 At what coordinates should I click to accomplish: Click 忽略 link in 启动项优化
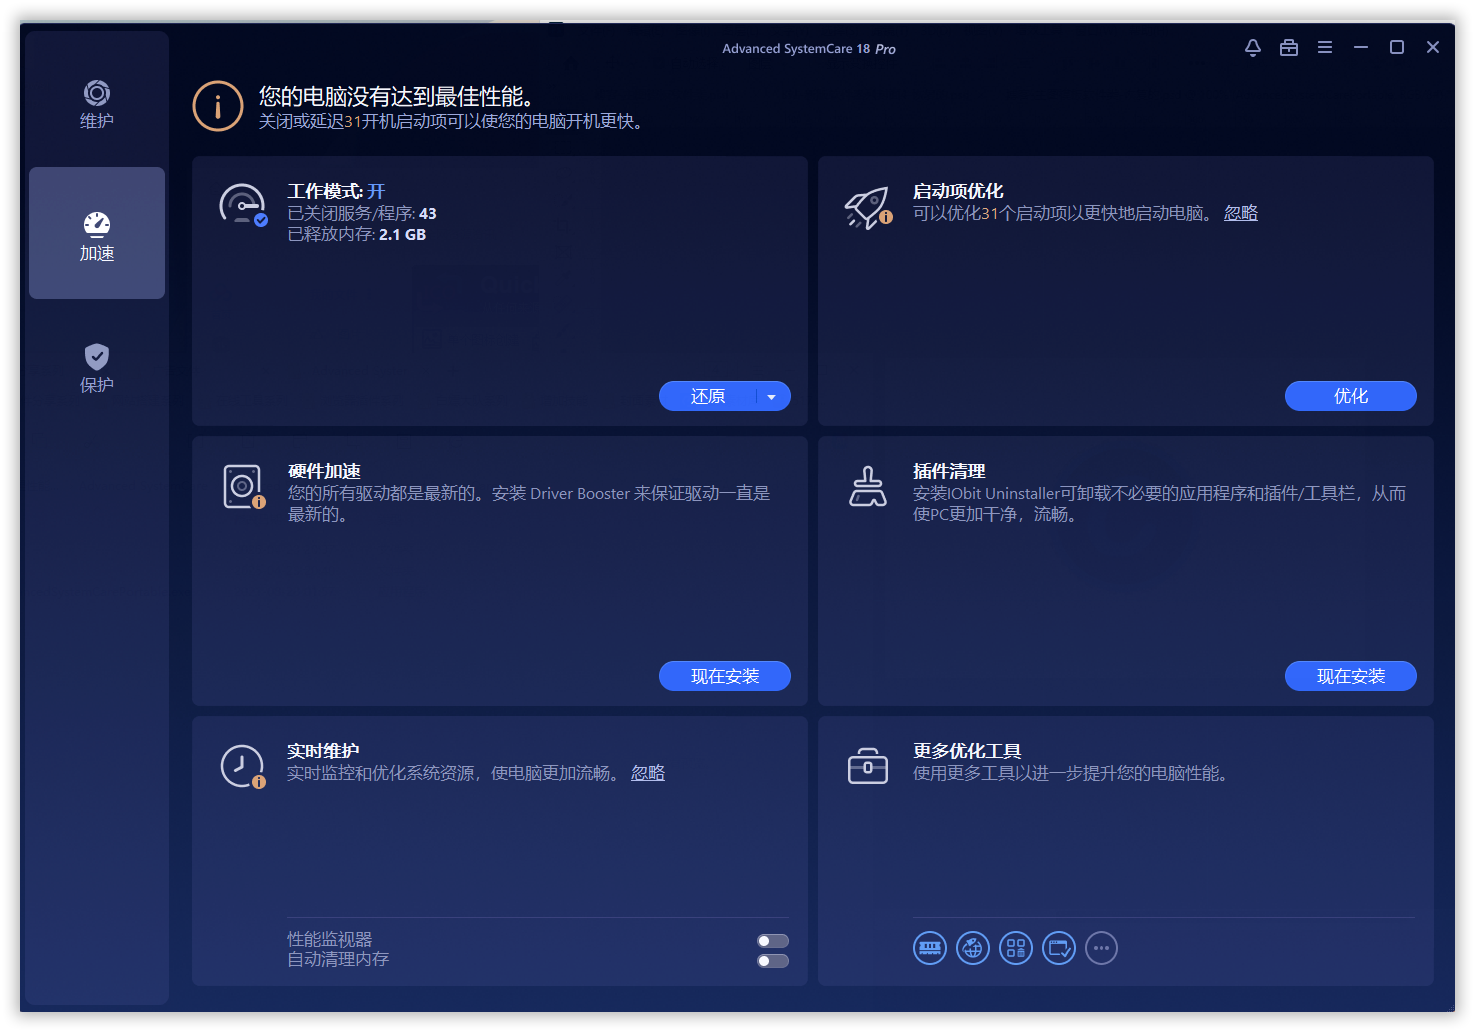[1241, 213]
